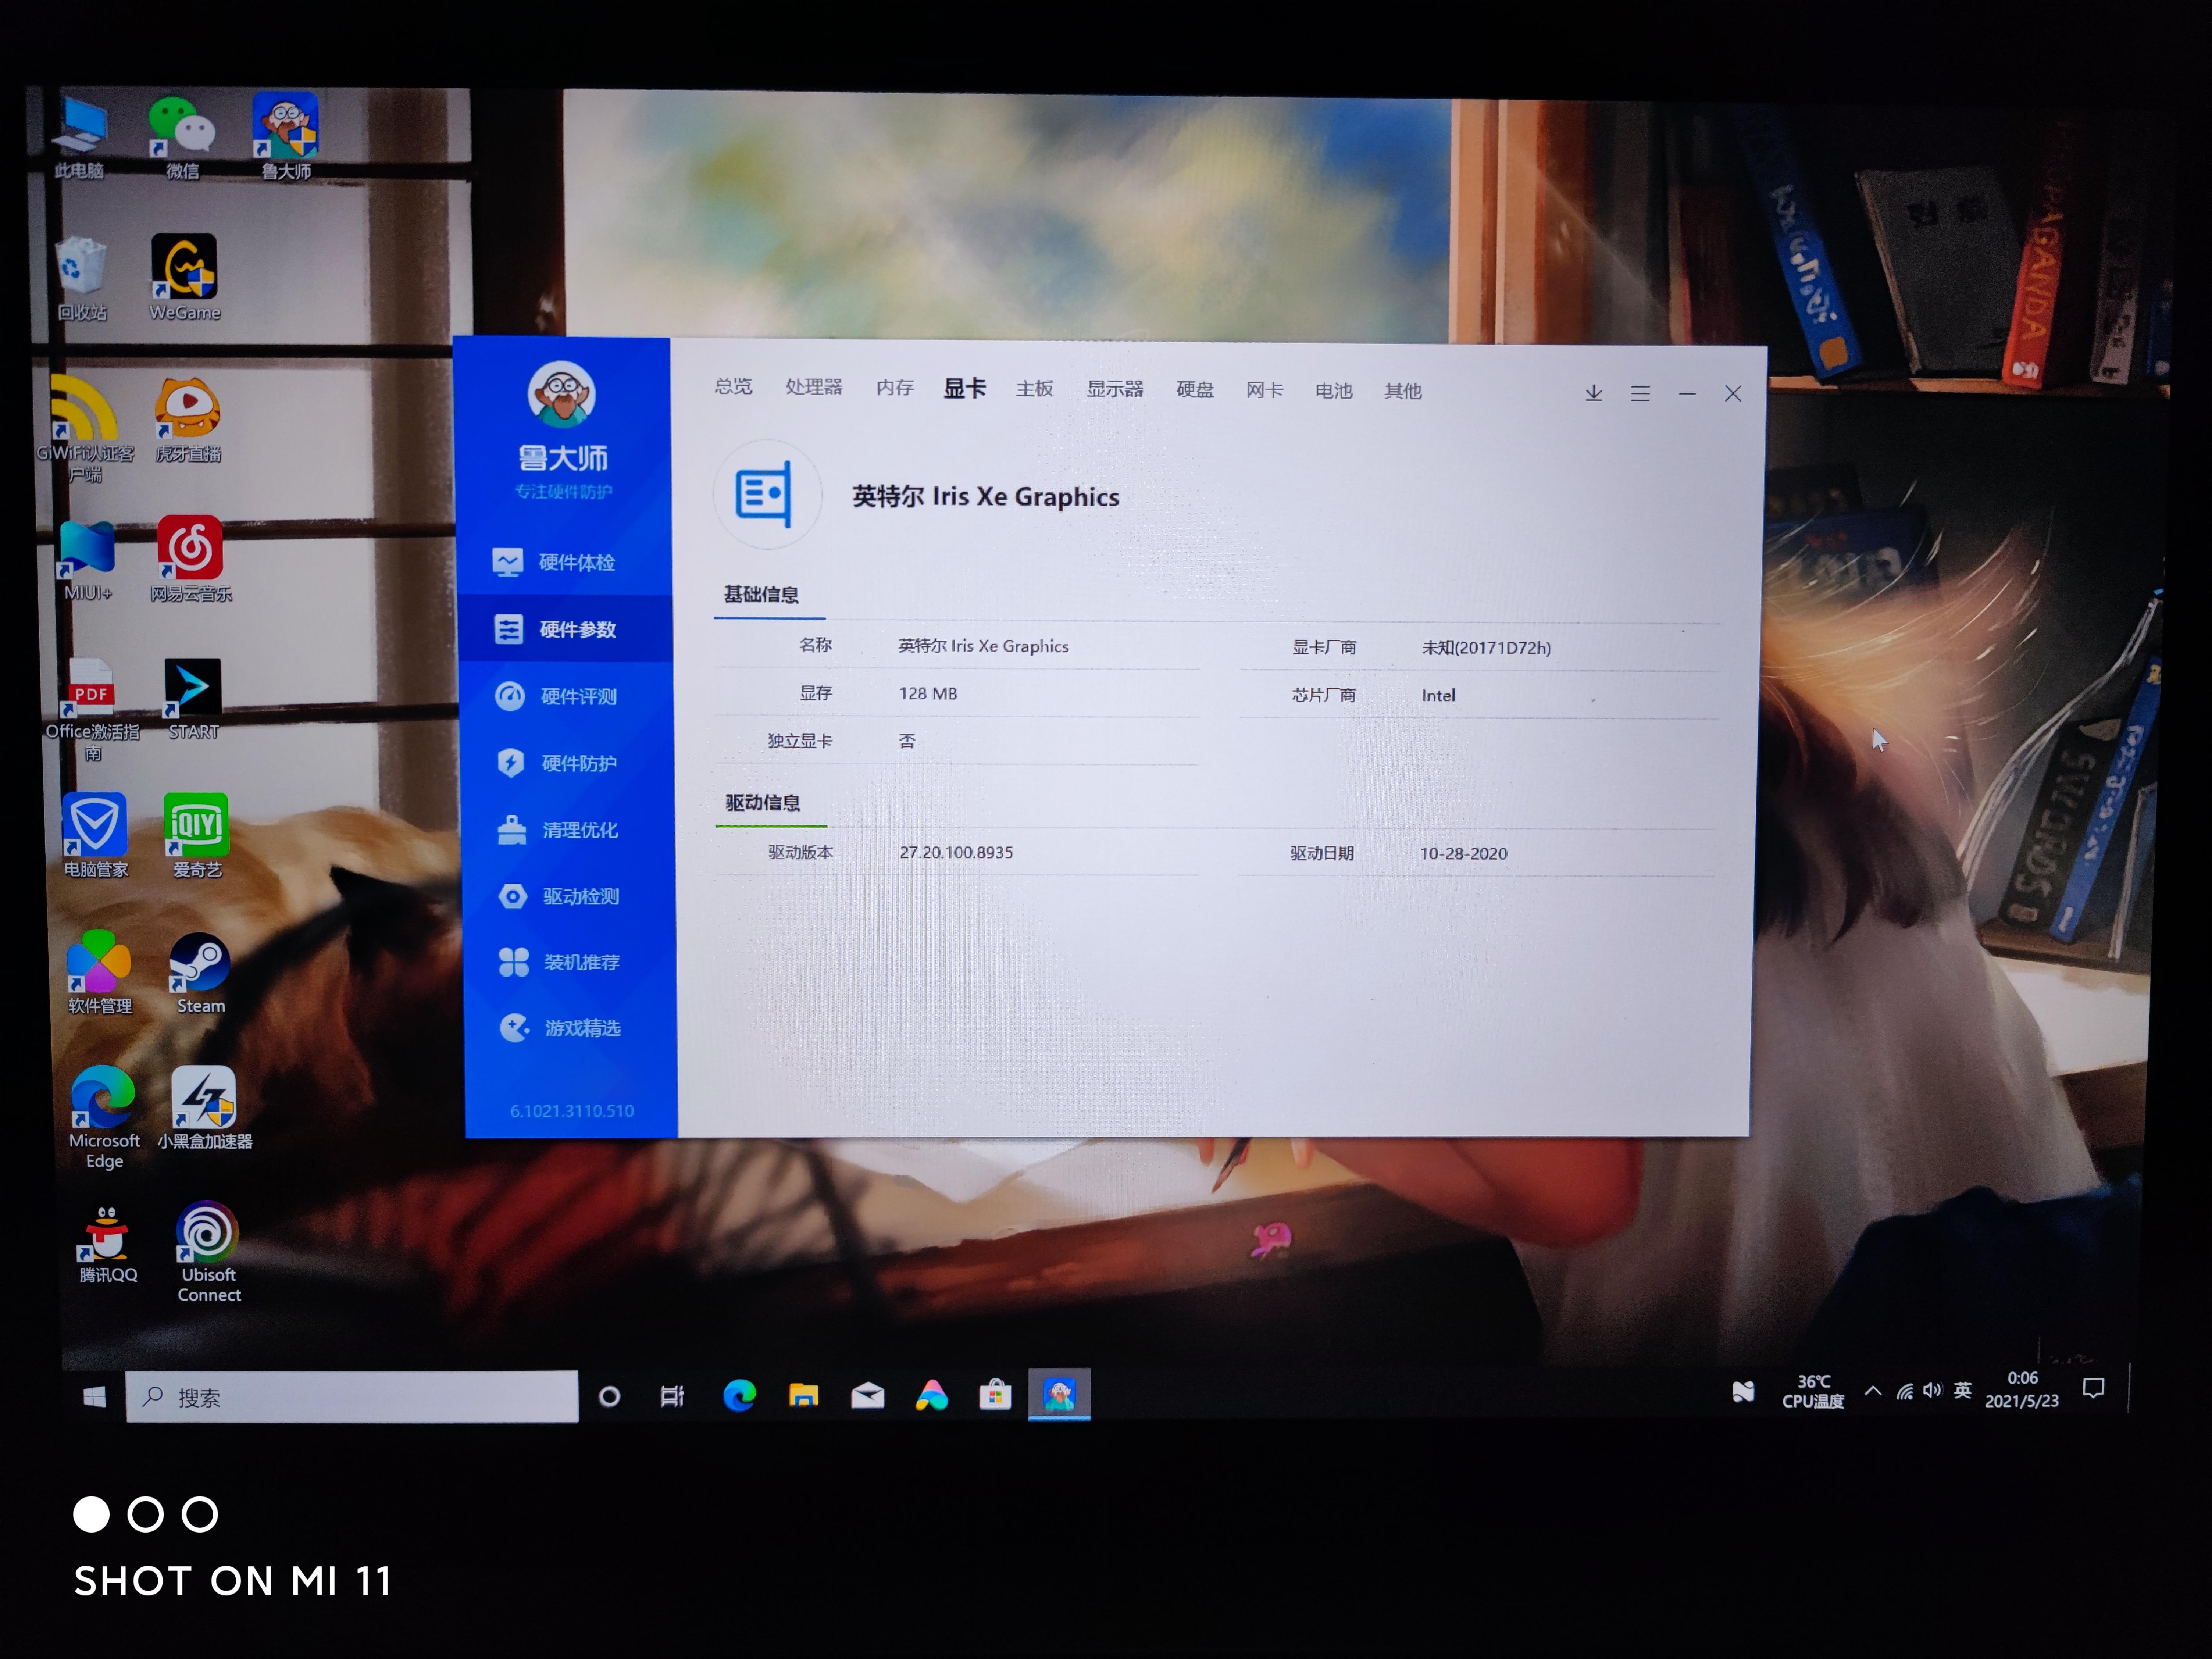The width and height of the screenshot is (2212, 1659).
Task: Open START desktop icon
Action: [x=193, y=700]
